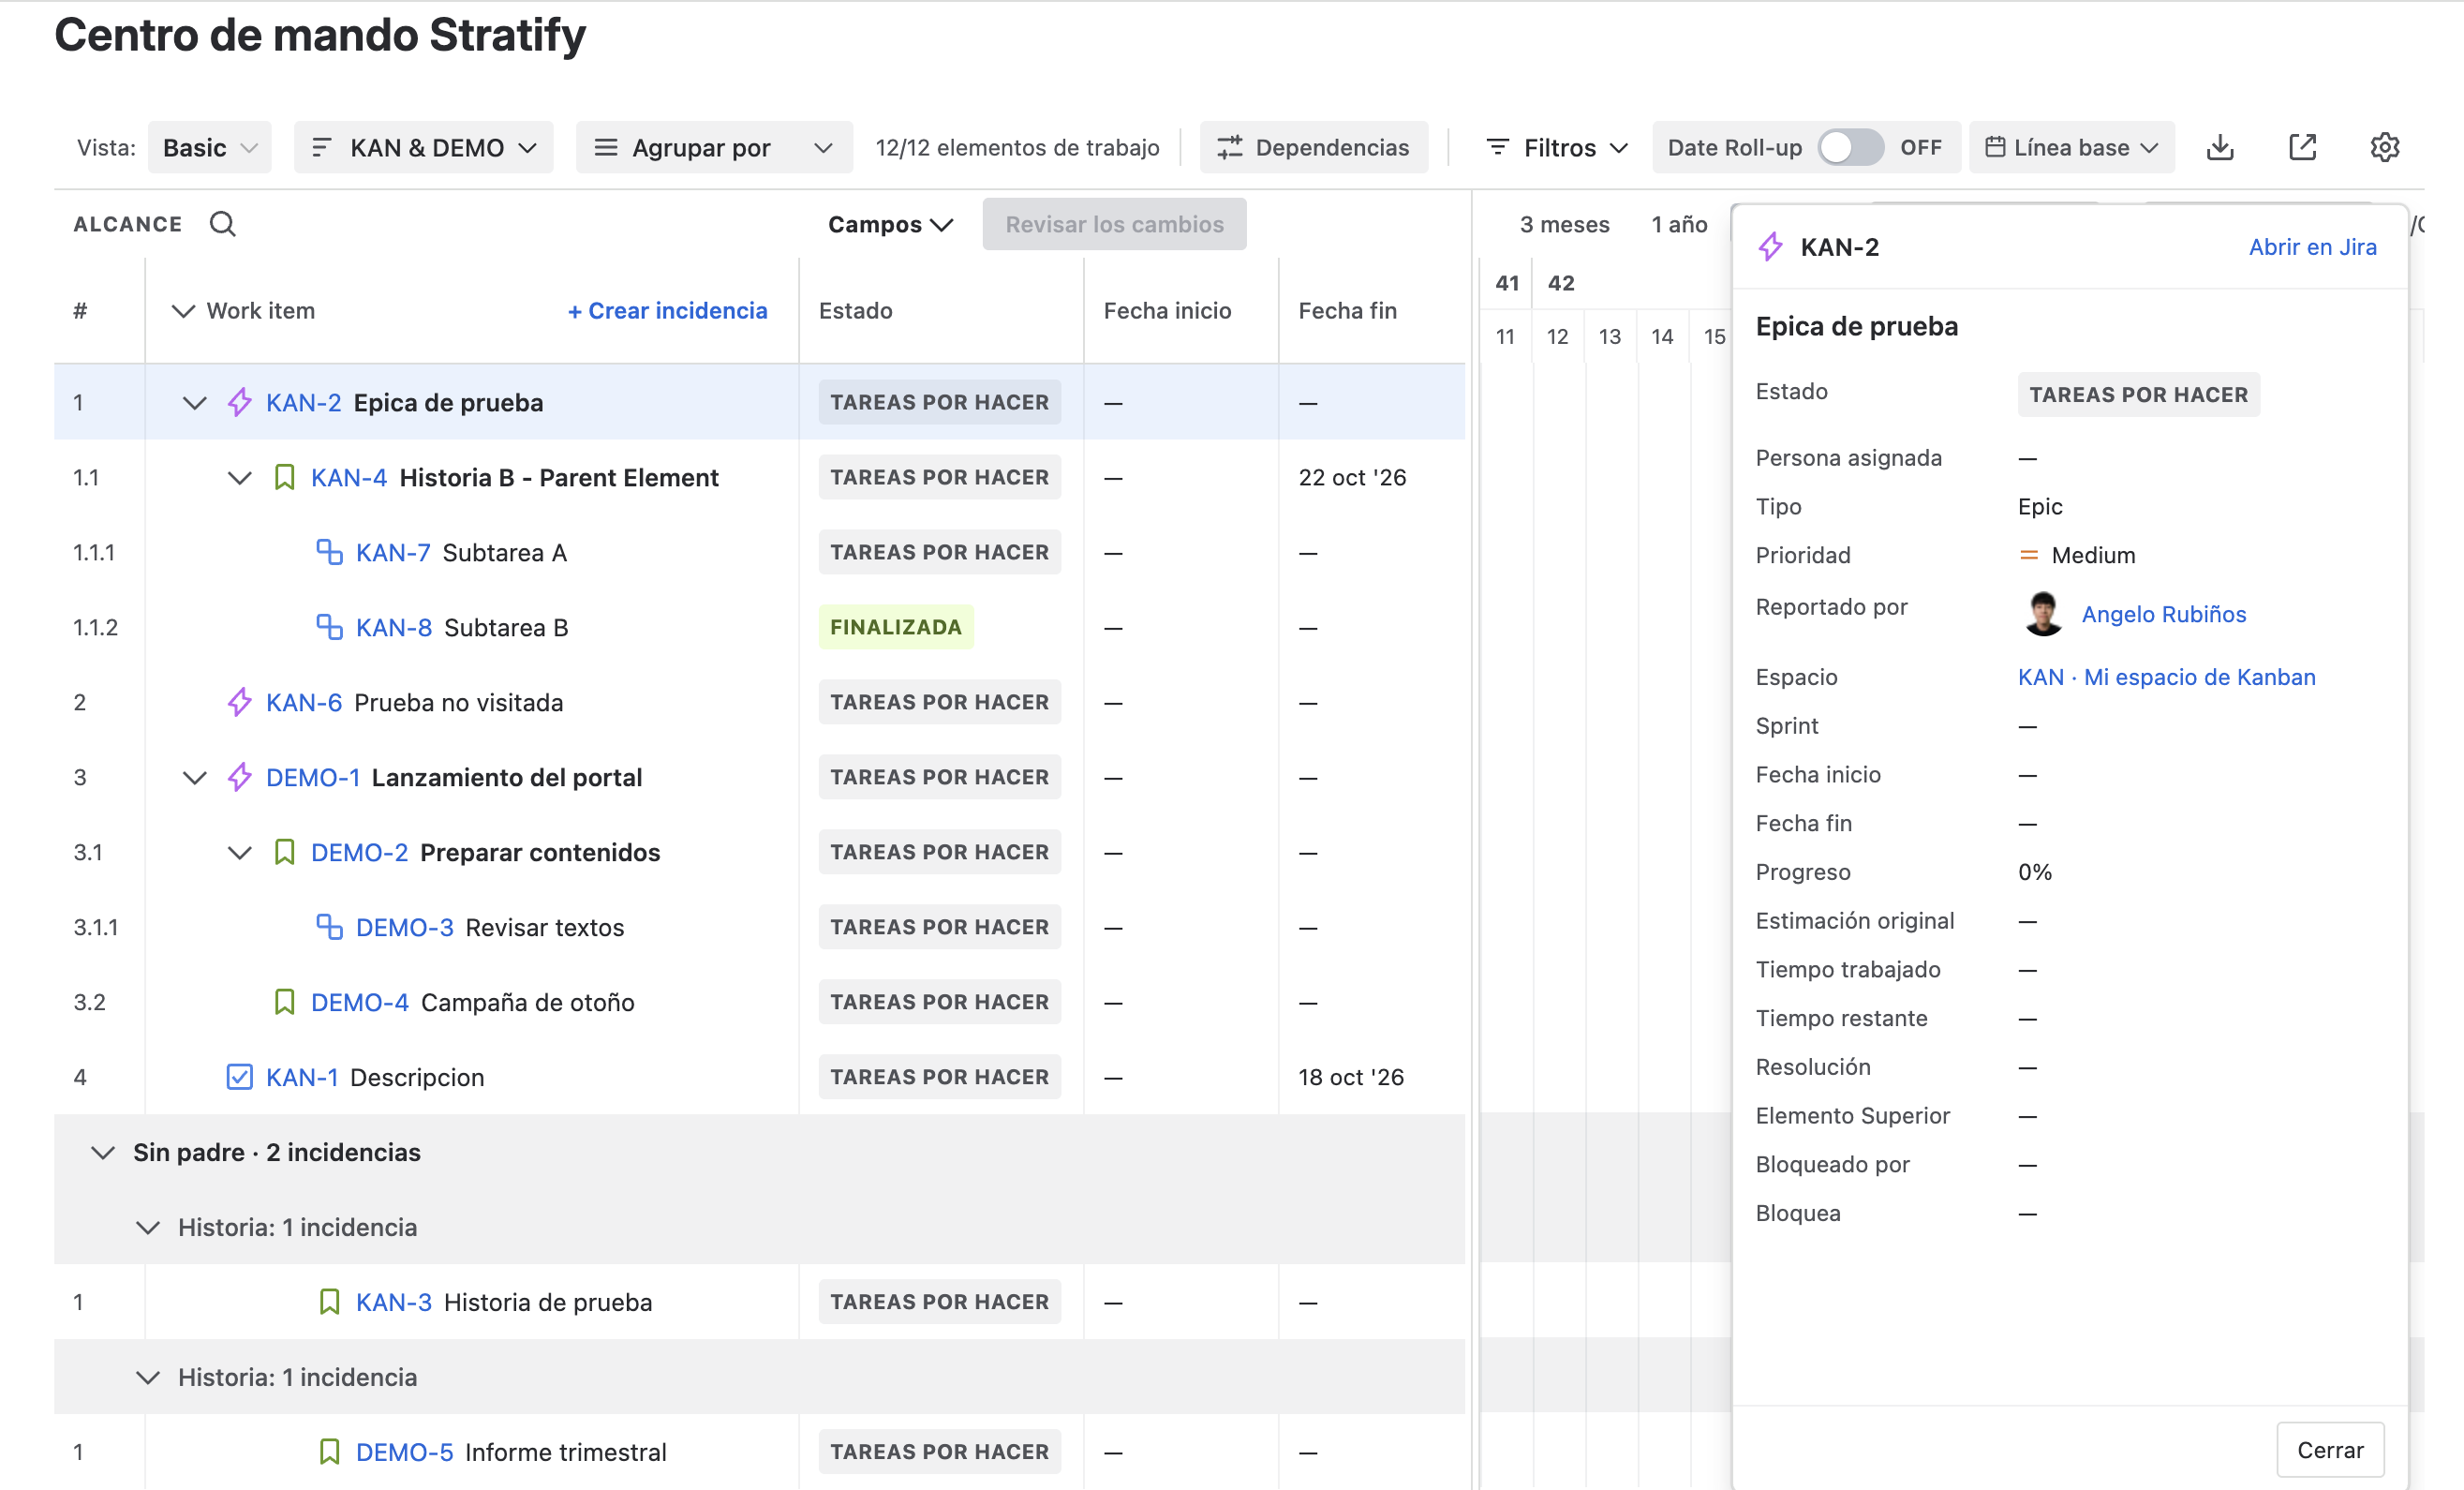Collapse the DEMO-1 Lanzamiento del portal row
The width and height of the screenshot is (2464, 1490).
[x=194, y=778]
